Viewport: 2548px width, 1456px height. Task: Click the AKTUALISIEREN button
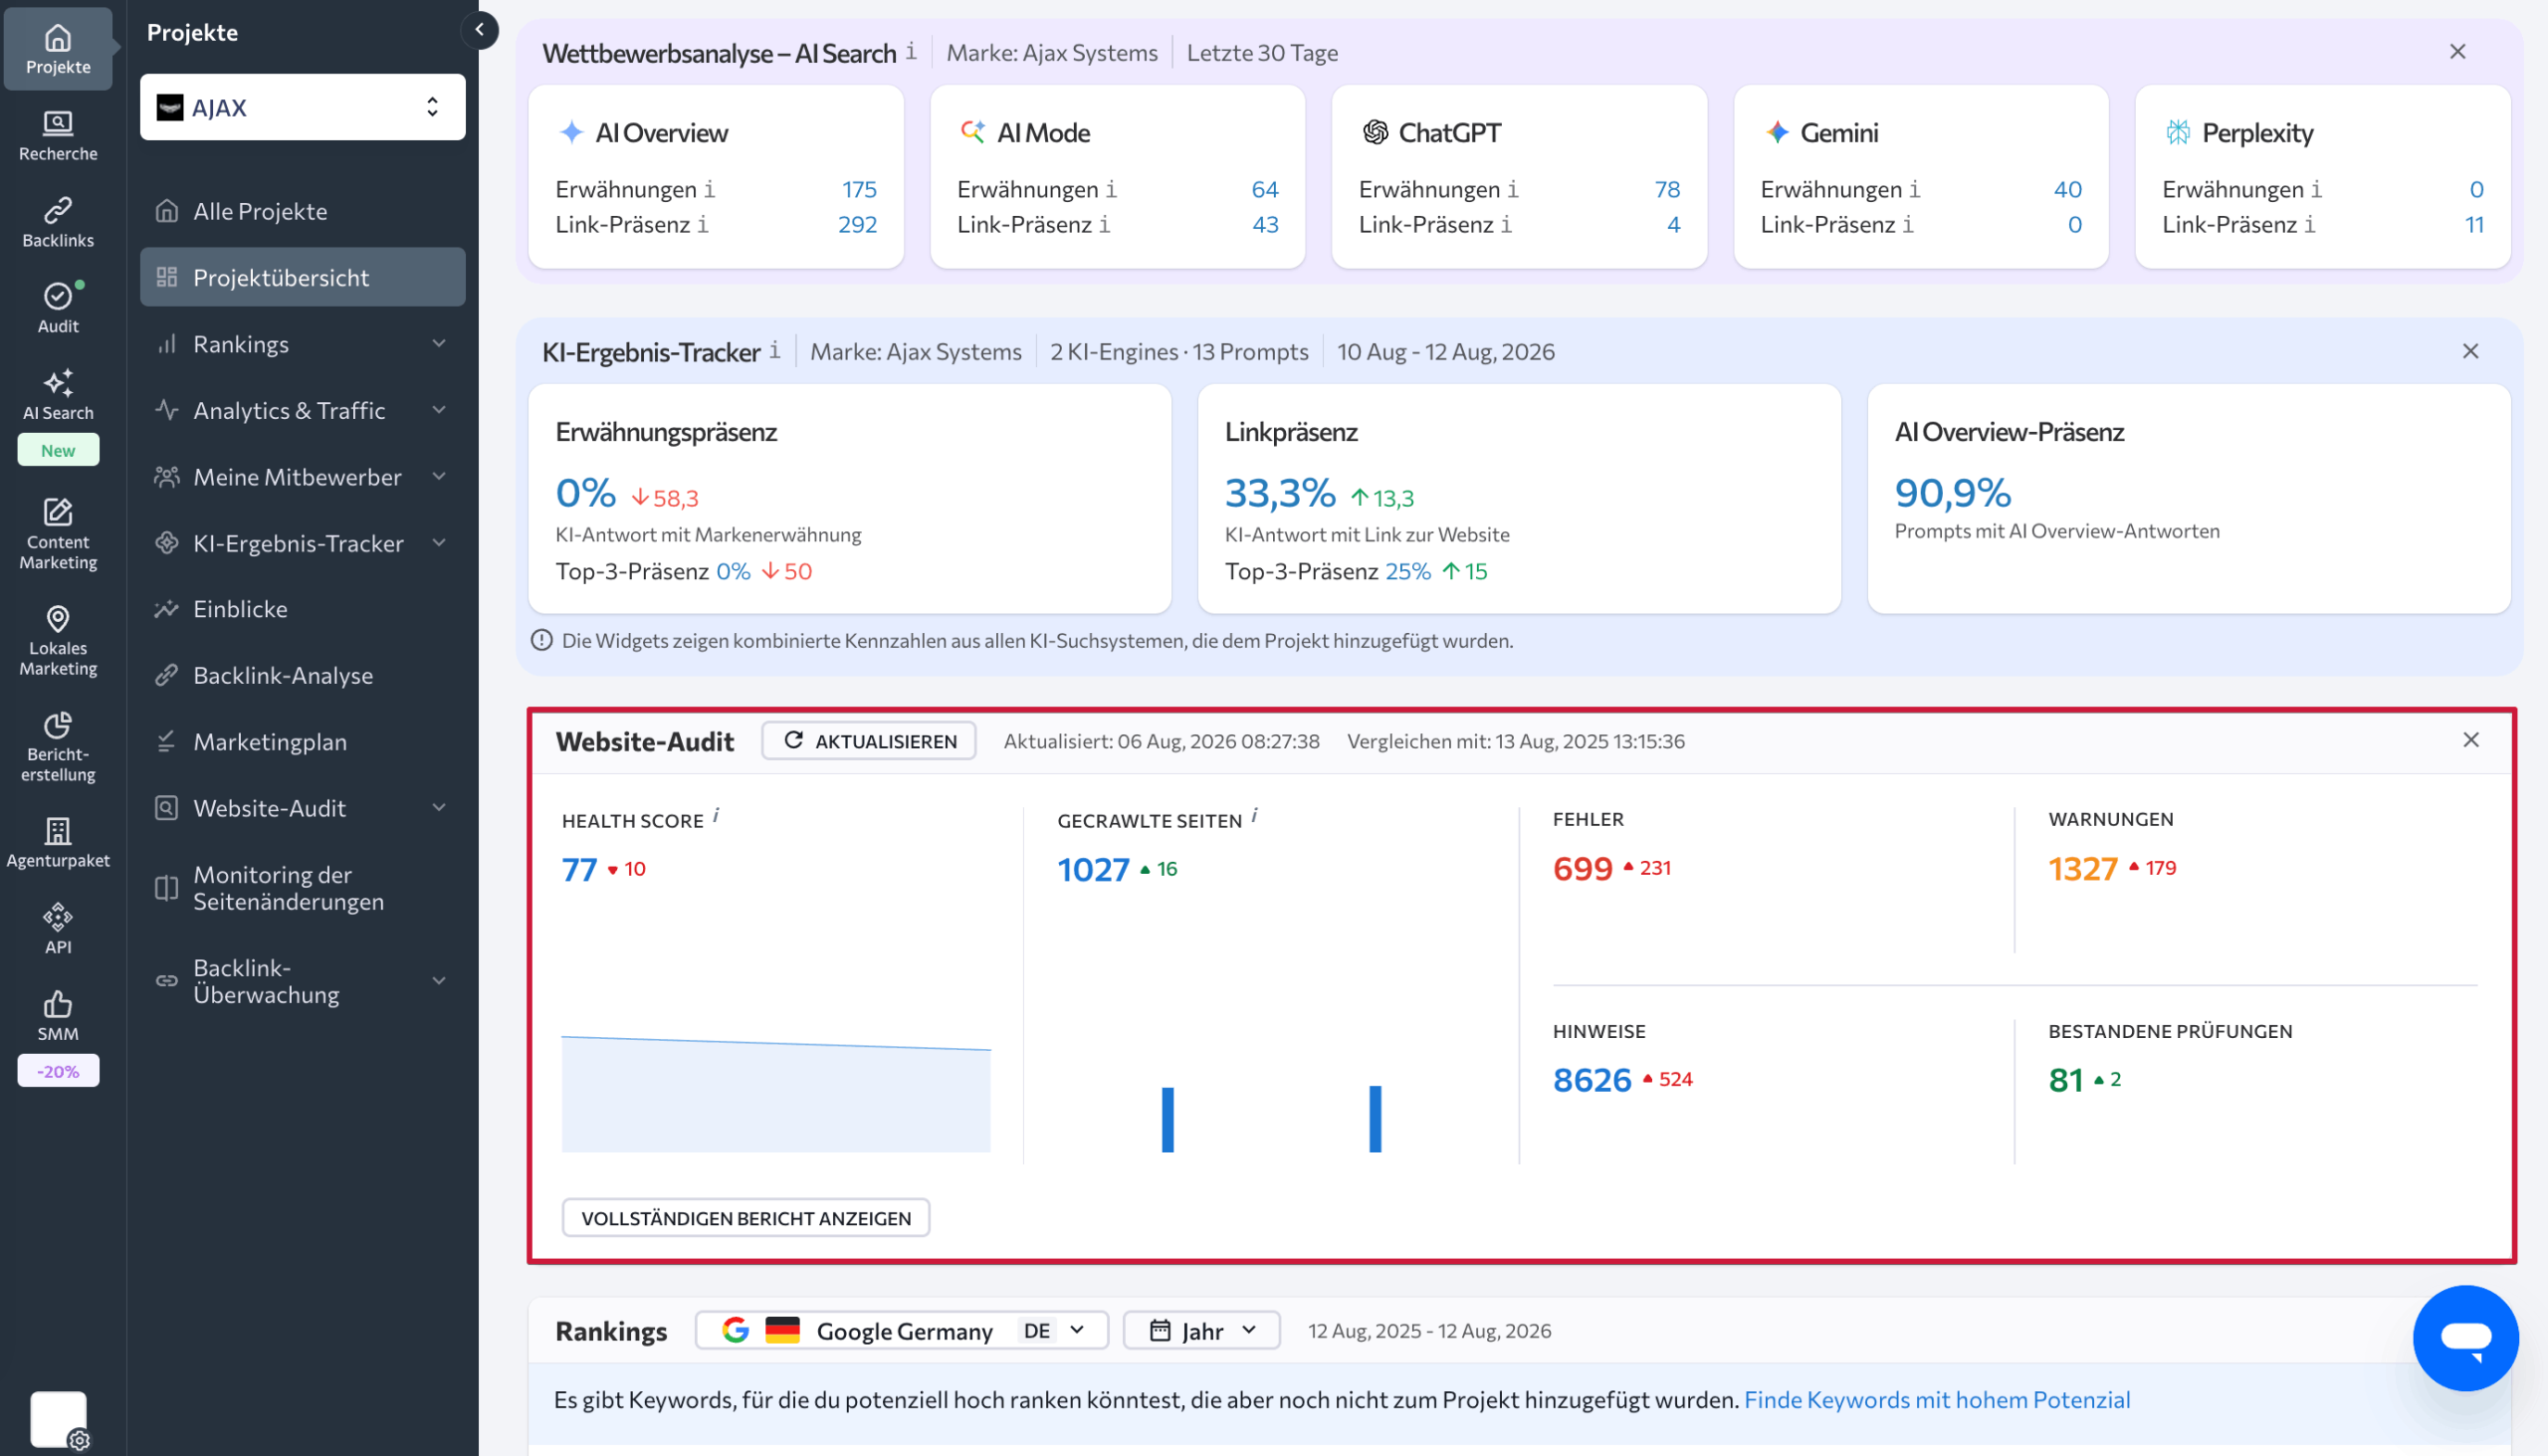[868, 741]
